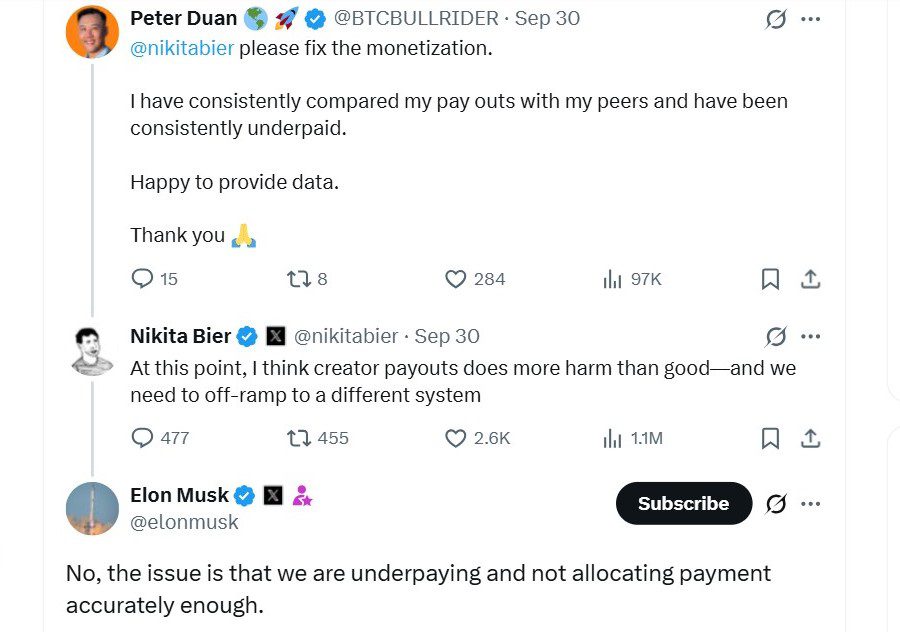
Task: Share Peter Duan's tweet
Action: 811,279
